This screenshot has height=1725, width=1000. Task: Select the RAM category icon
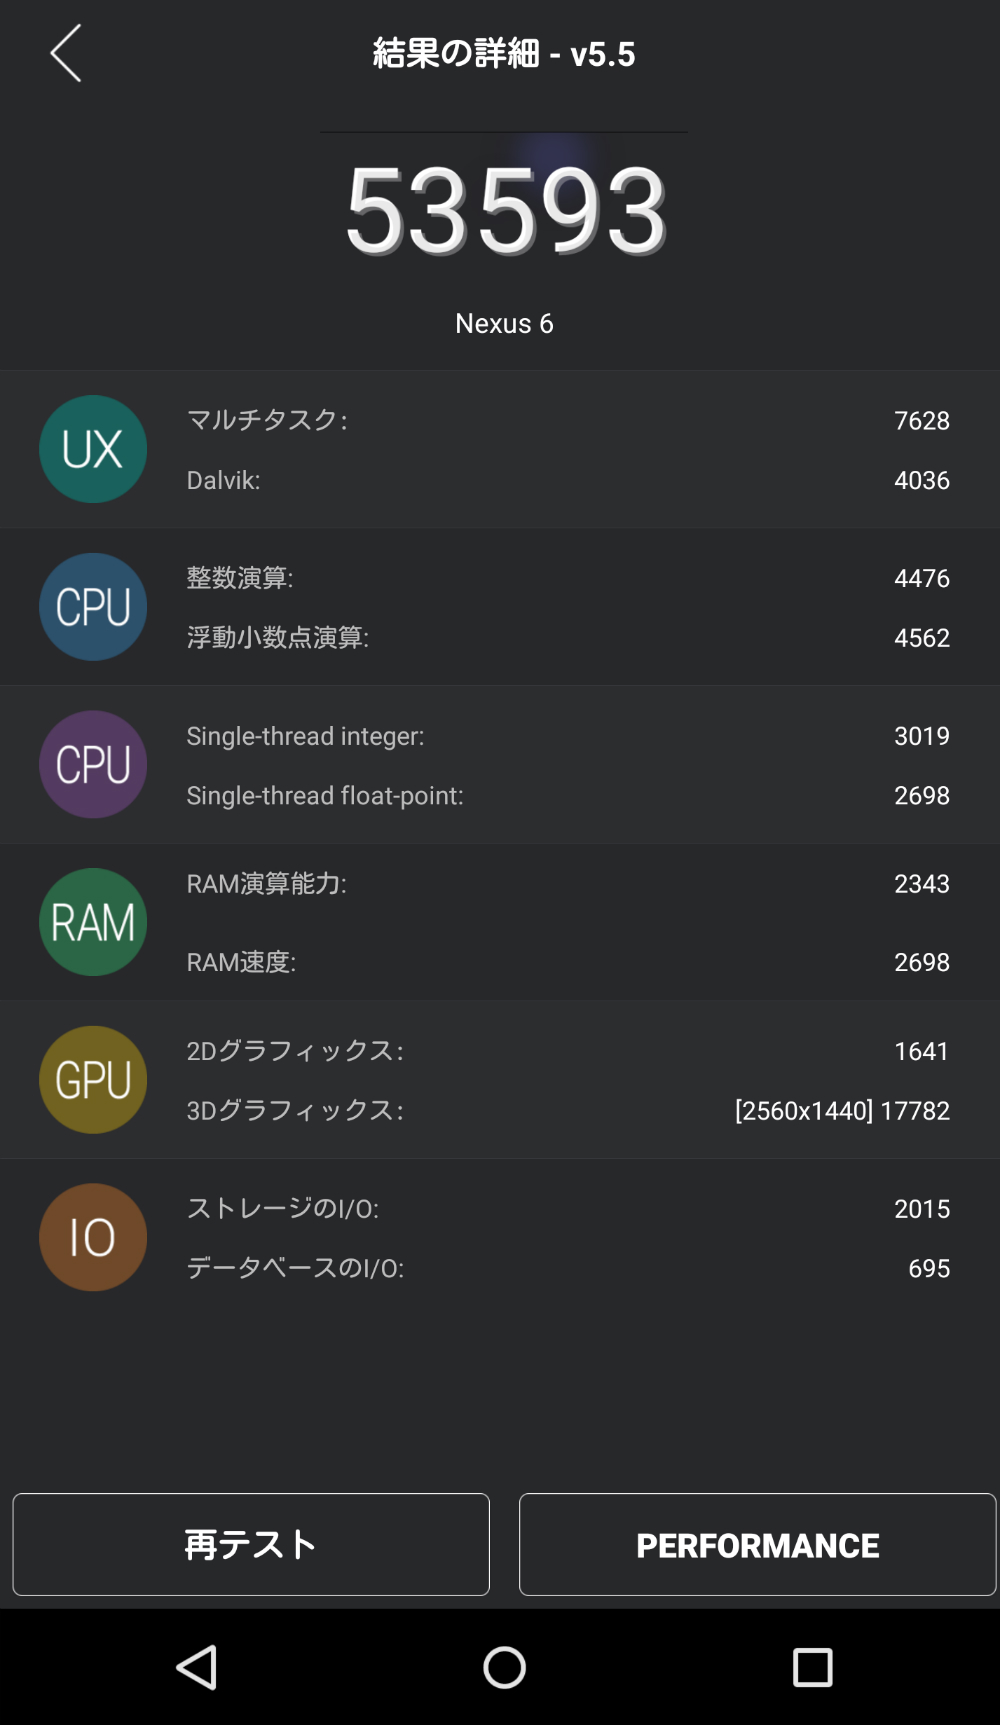[93, 921]
